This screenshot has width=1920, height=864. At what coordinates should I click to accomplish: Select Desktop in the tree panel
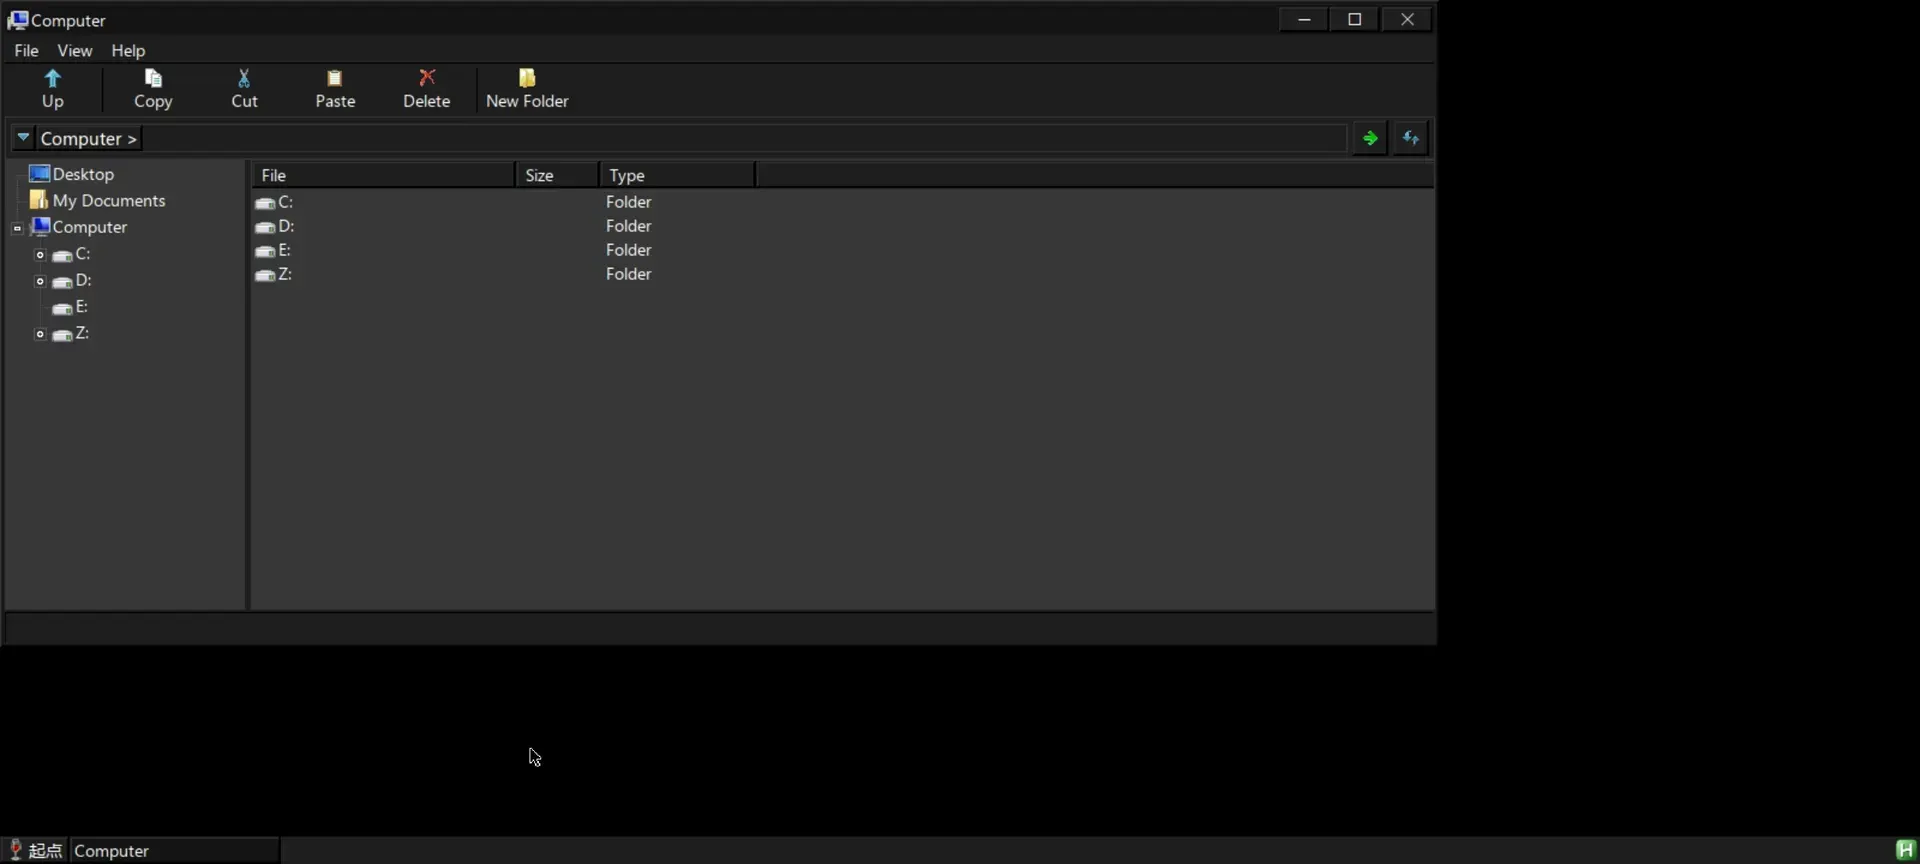(72, 174)
